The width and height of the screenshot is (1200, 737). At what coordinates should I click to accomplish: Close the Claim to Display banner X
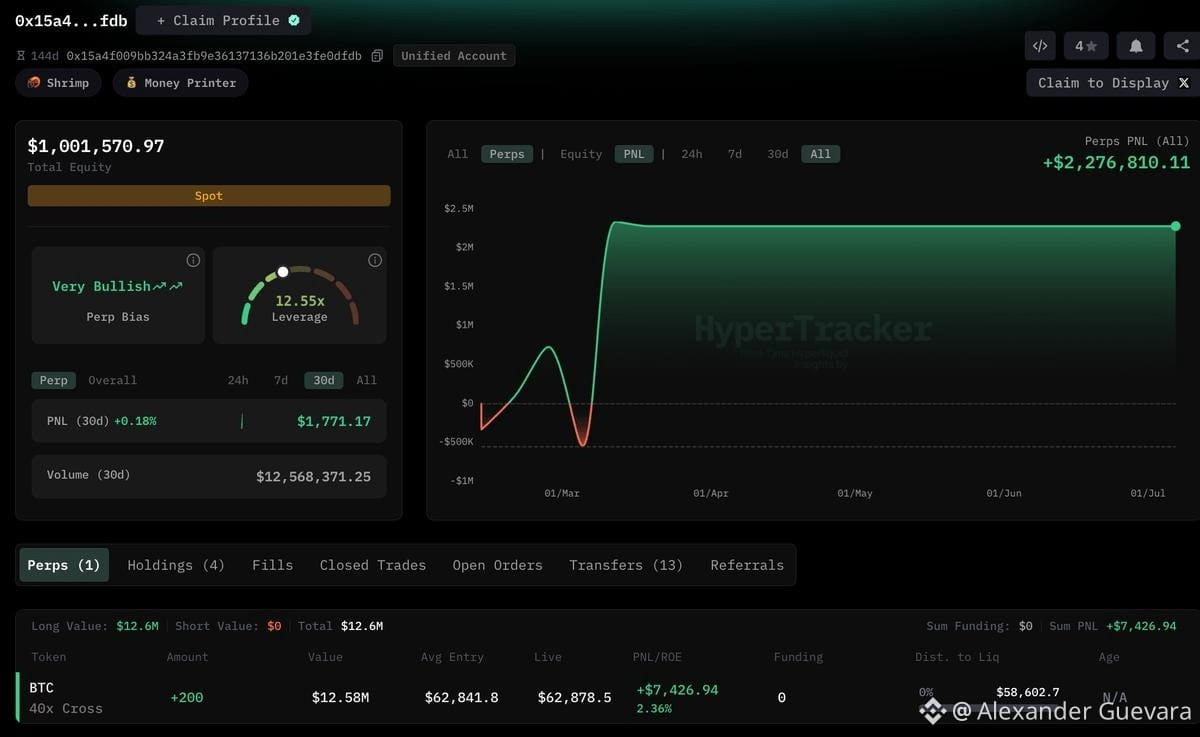(x=1184, y=83)
